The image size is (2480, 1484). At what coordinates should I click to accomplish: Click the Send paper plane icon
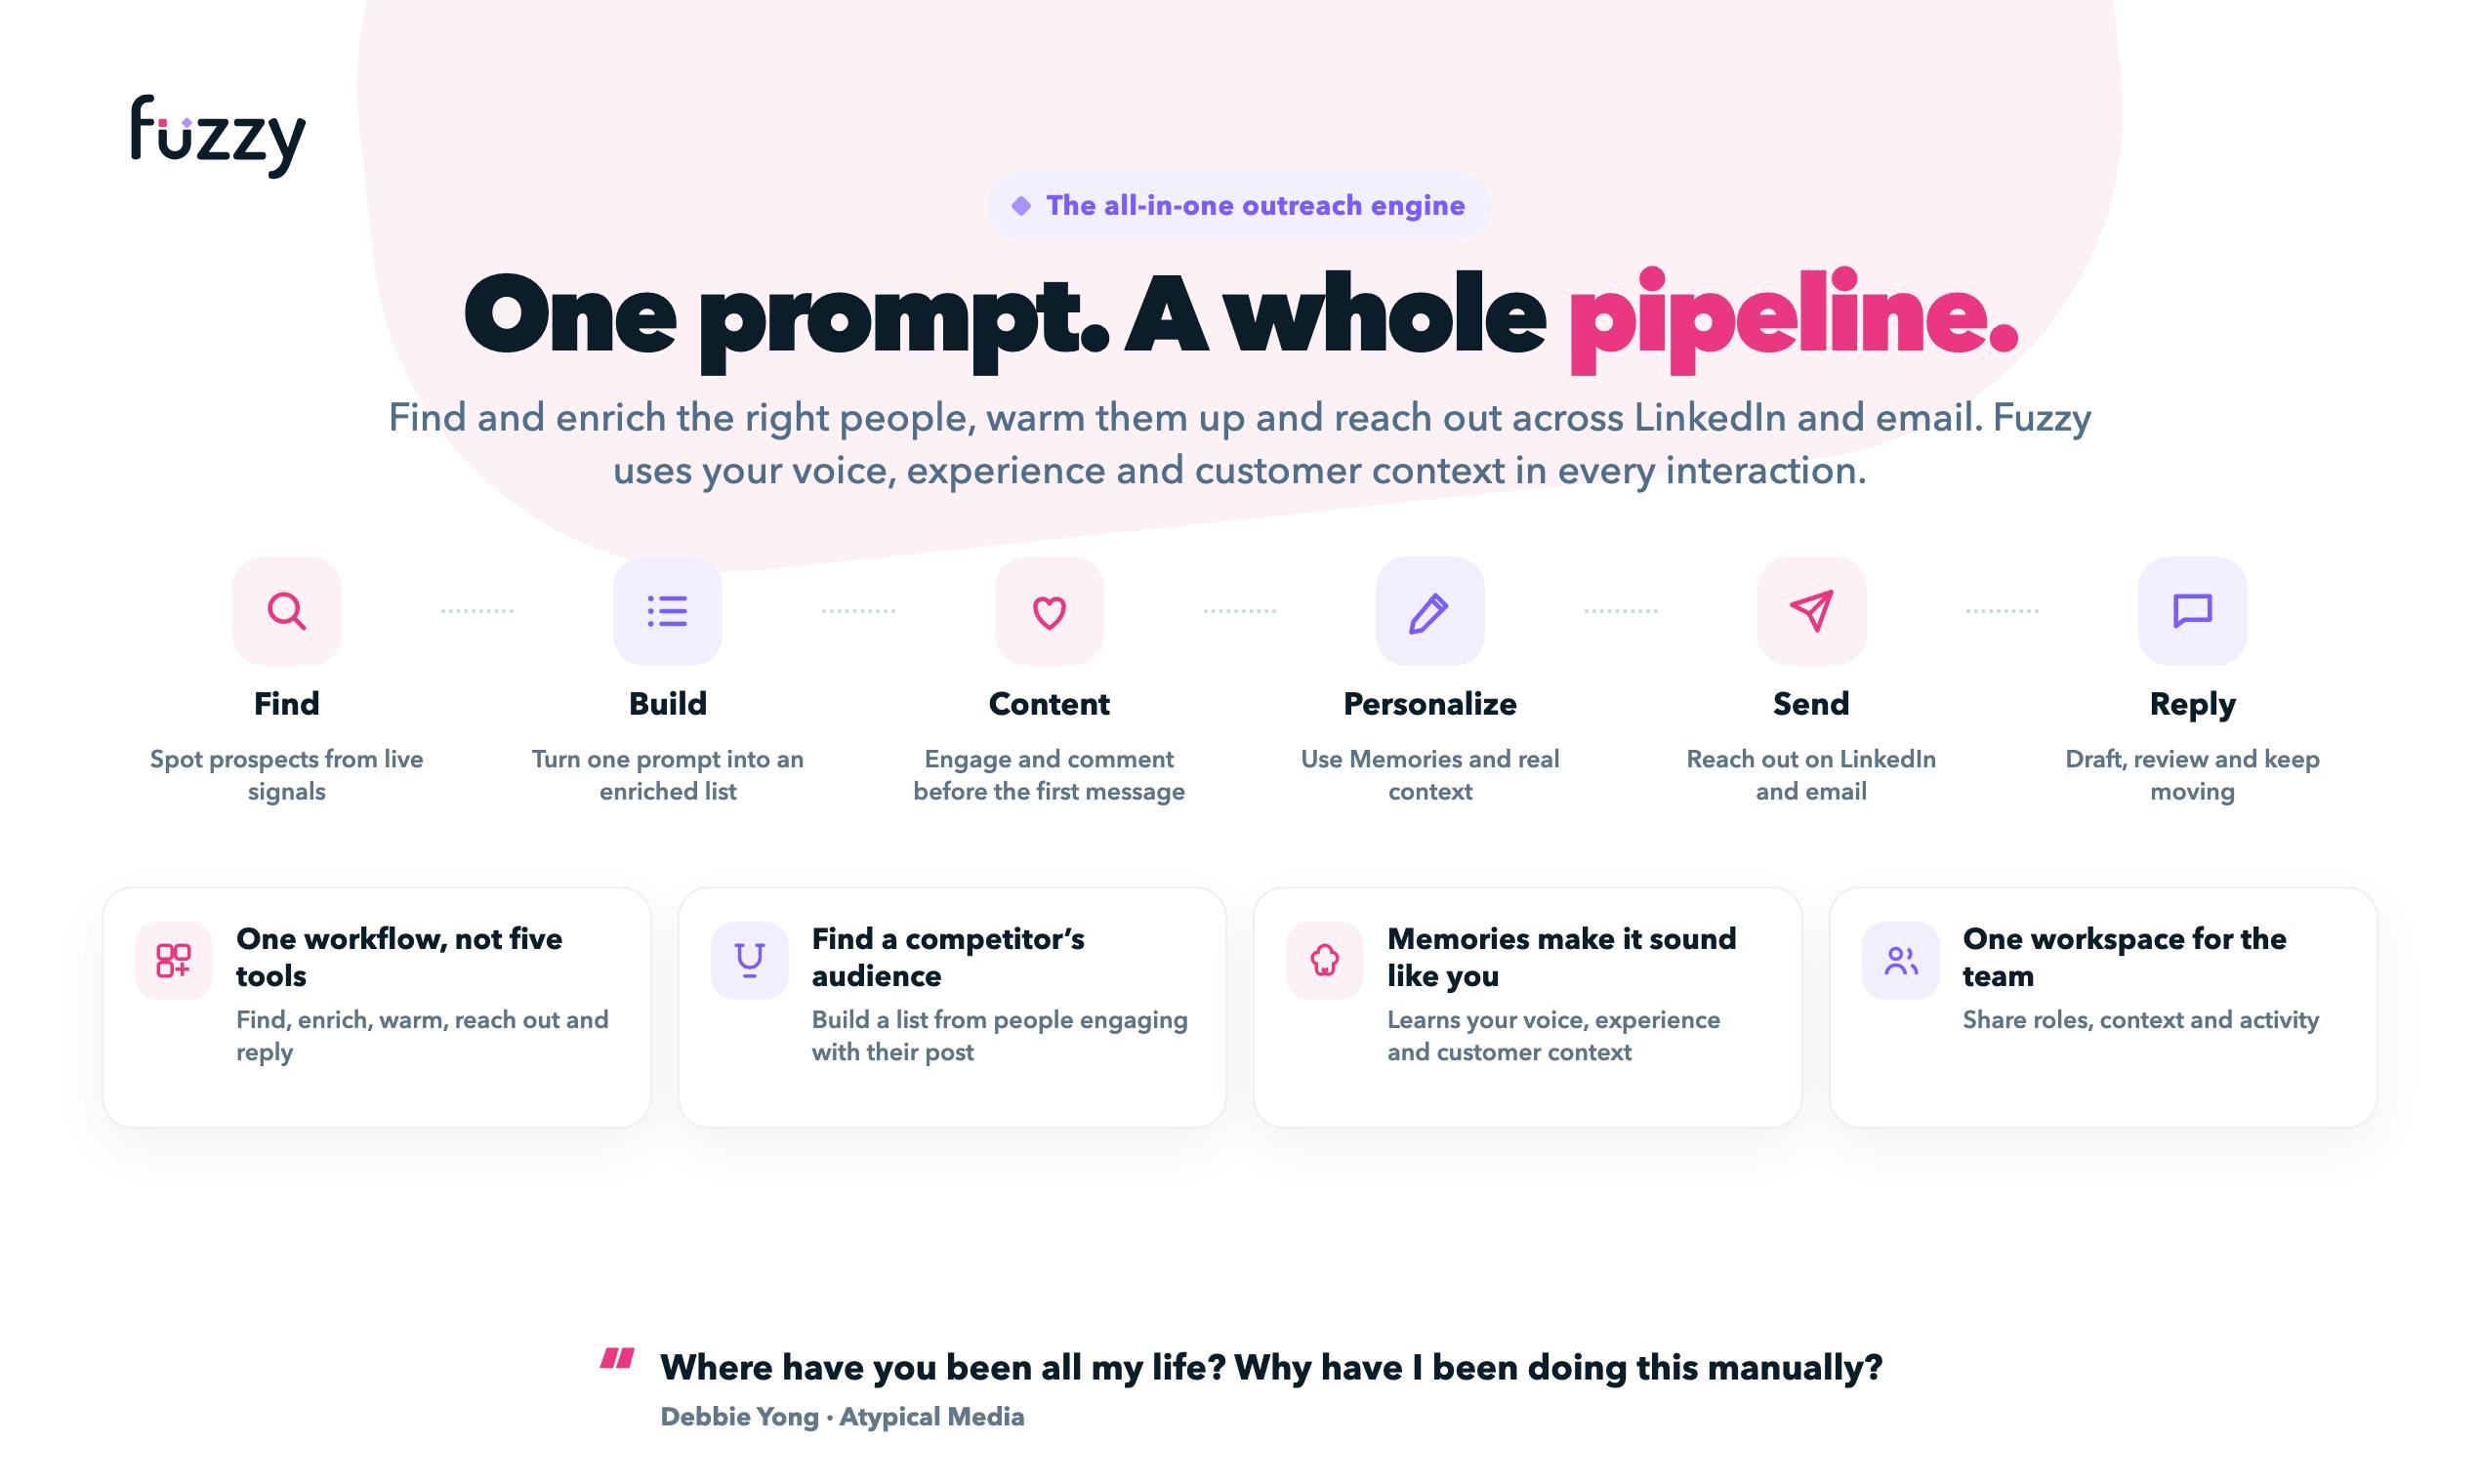(x=1811, y=611)
